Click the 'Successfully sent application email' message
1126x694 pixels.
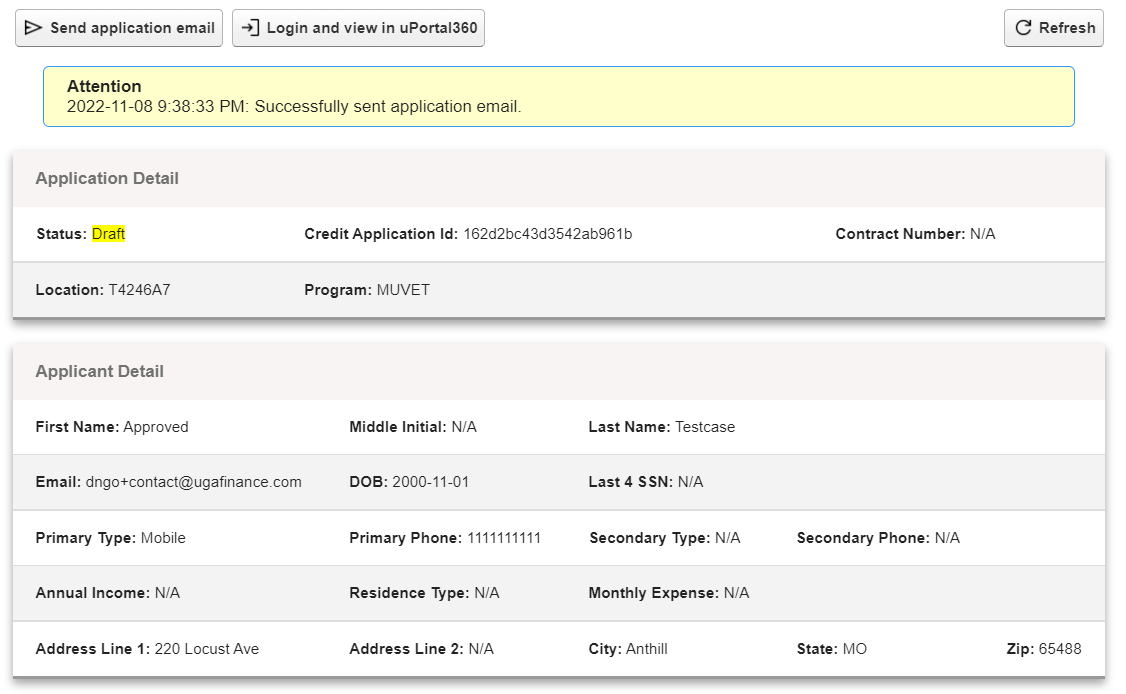click(388, 106)
